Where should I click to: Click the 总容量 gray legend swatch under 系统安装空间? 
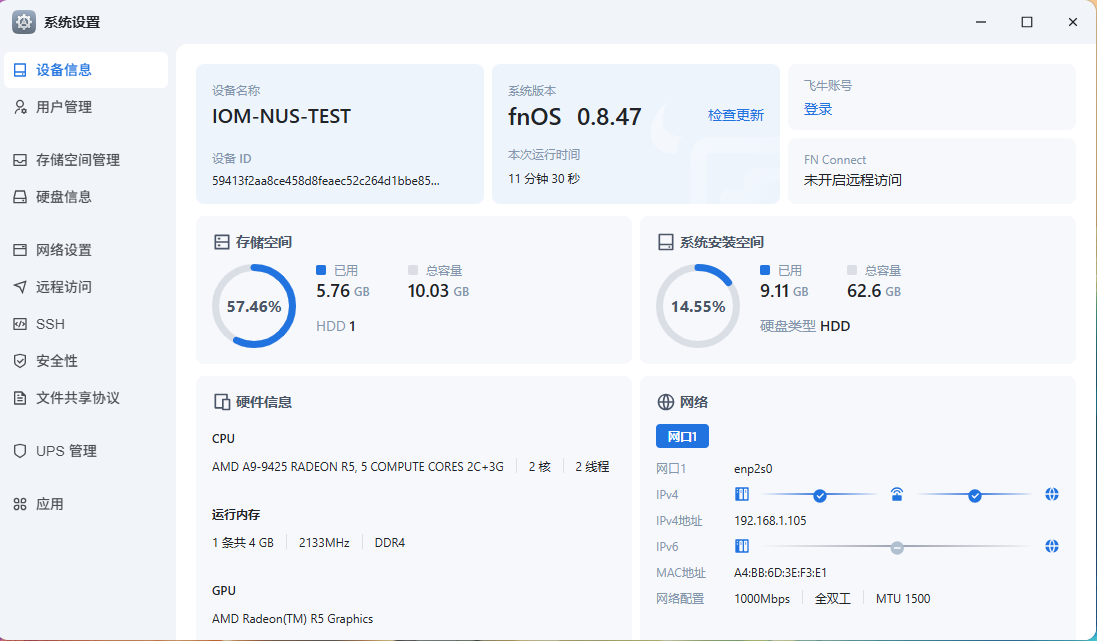(851, 270)
